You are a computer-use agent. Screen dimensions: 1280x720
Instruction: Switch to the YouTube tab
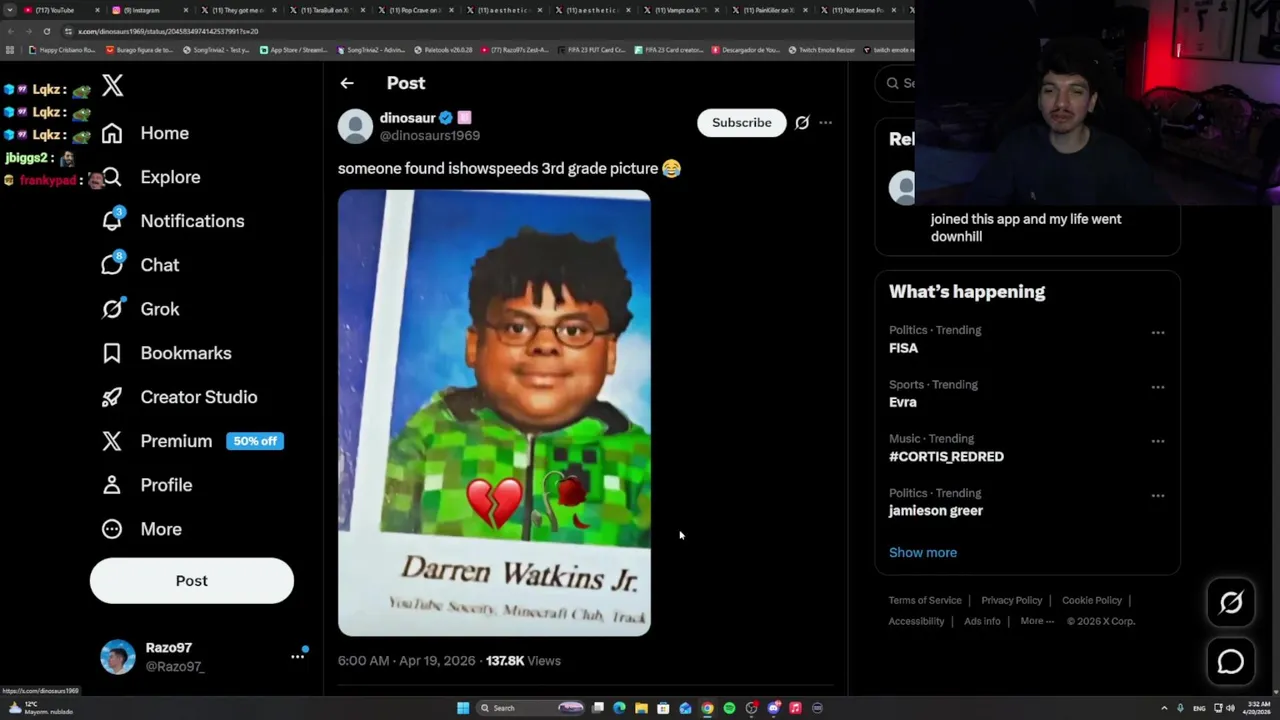[60, 10]
